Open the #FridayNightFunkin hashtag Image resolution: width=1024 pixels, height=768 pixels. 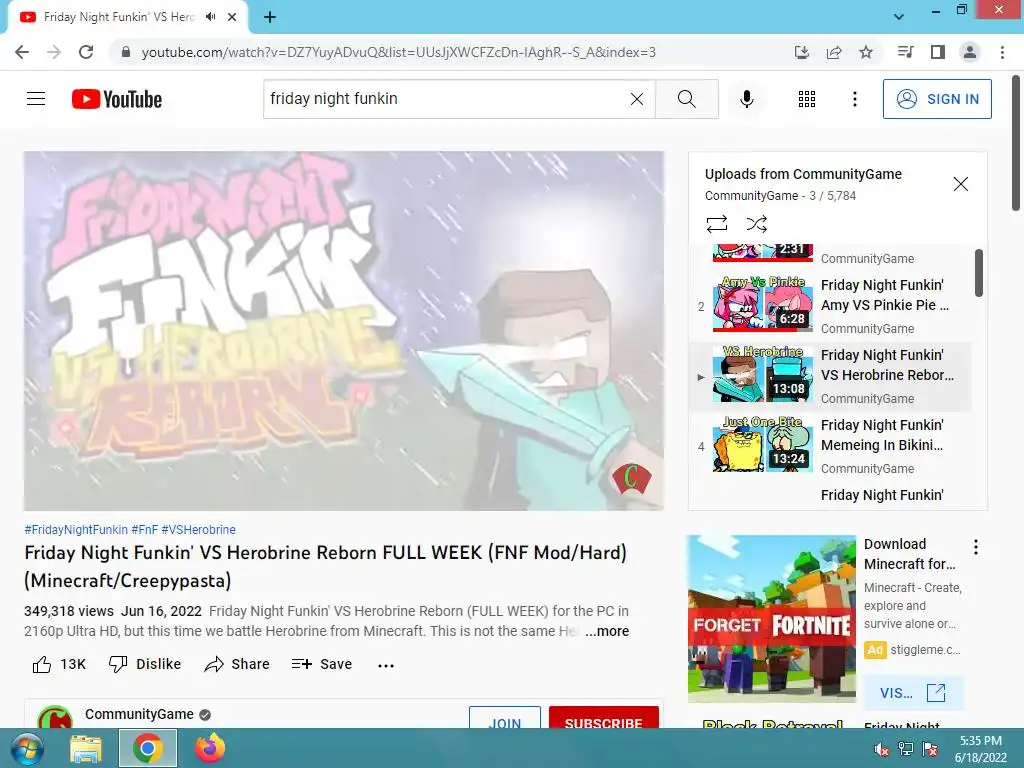tap(76, 530)
